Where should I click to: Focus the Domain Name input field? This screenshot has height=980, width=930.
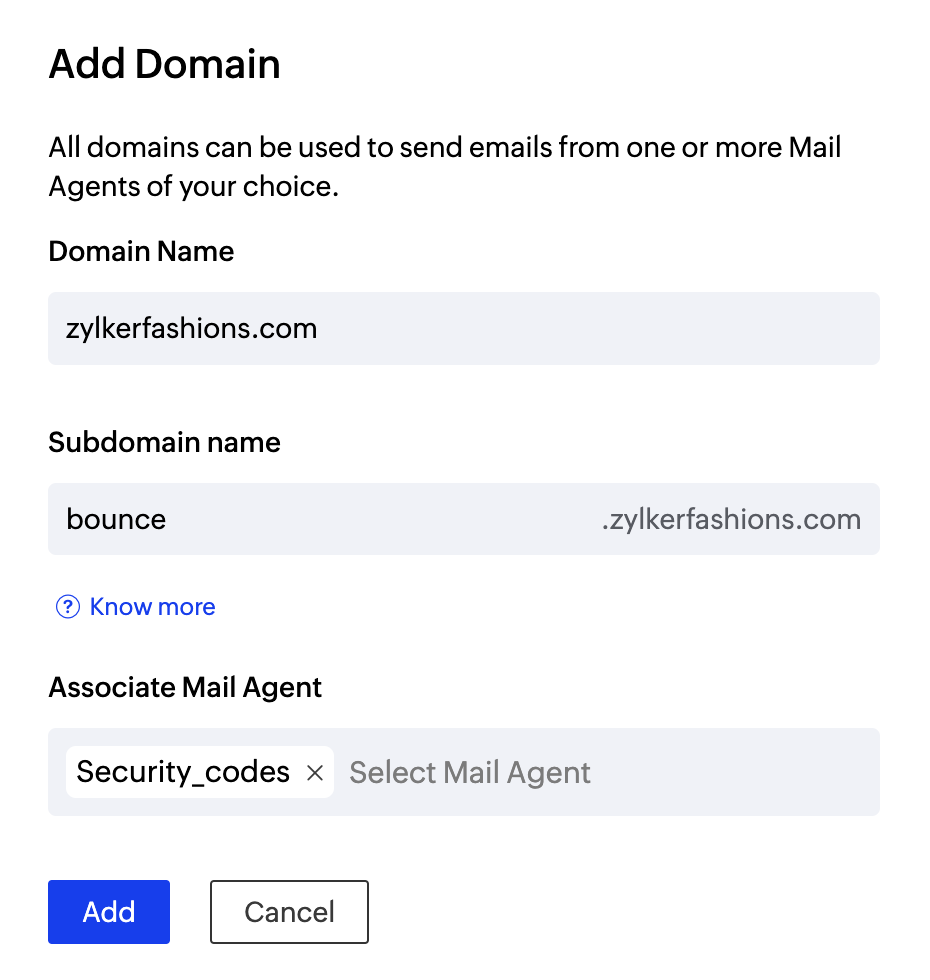(463, 328)
